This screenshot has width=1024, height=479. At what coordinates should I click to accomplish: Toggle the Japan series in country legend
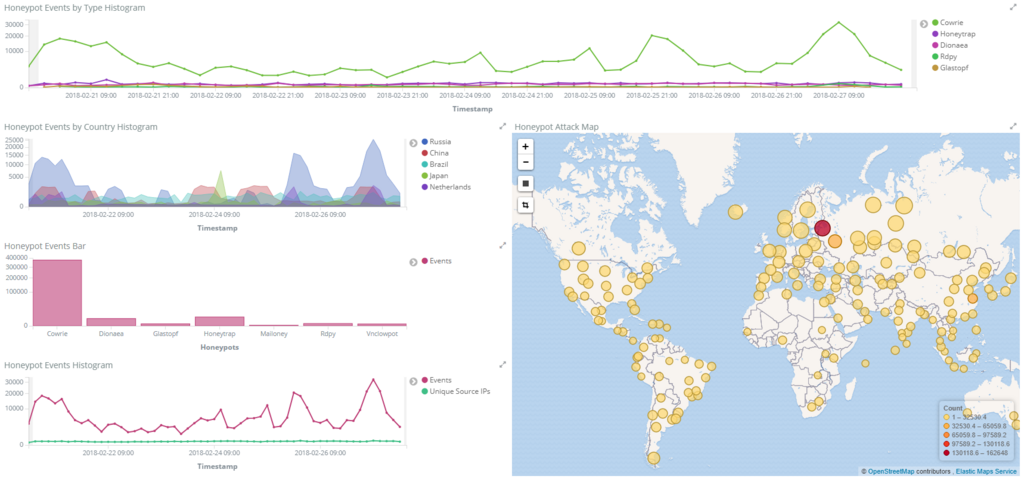coord(436,175)
